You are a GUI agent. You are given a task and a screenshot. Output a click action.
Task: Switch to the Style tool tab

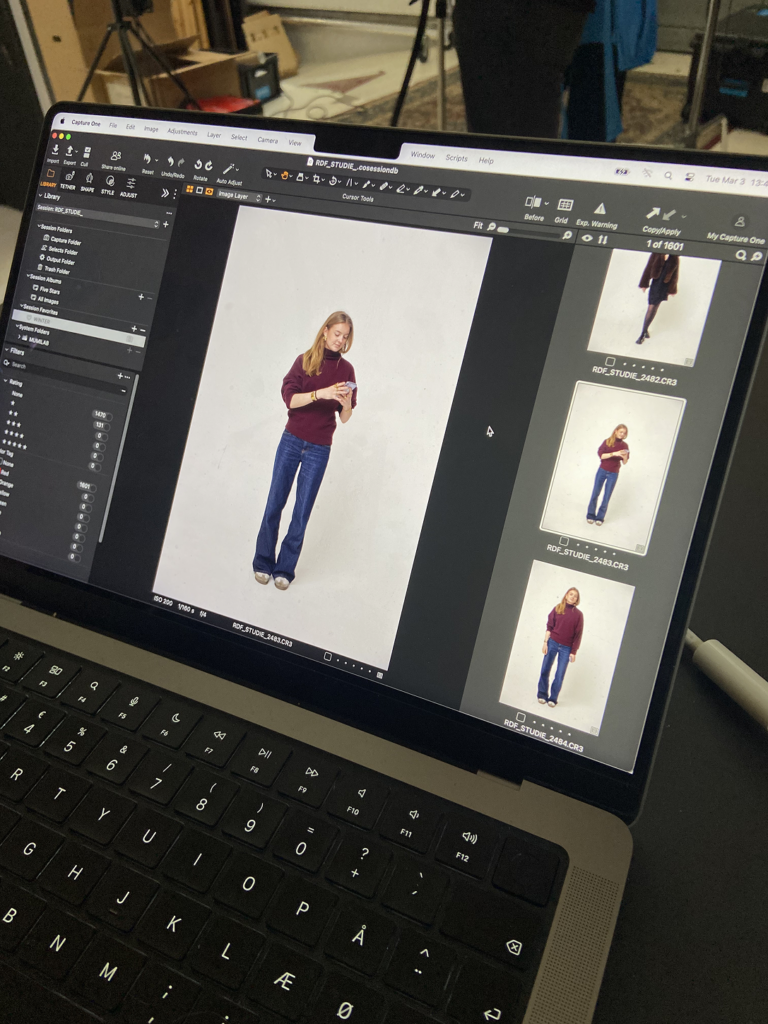click(110, 185)
